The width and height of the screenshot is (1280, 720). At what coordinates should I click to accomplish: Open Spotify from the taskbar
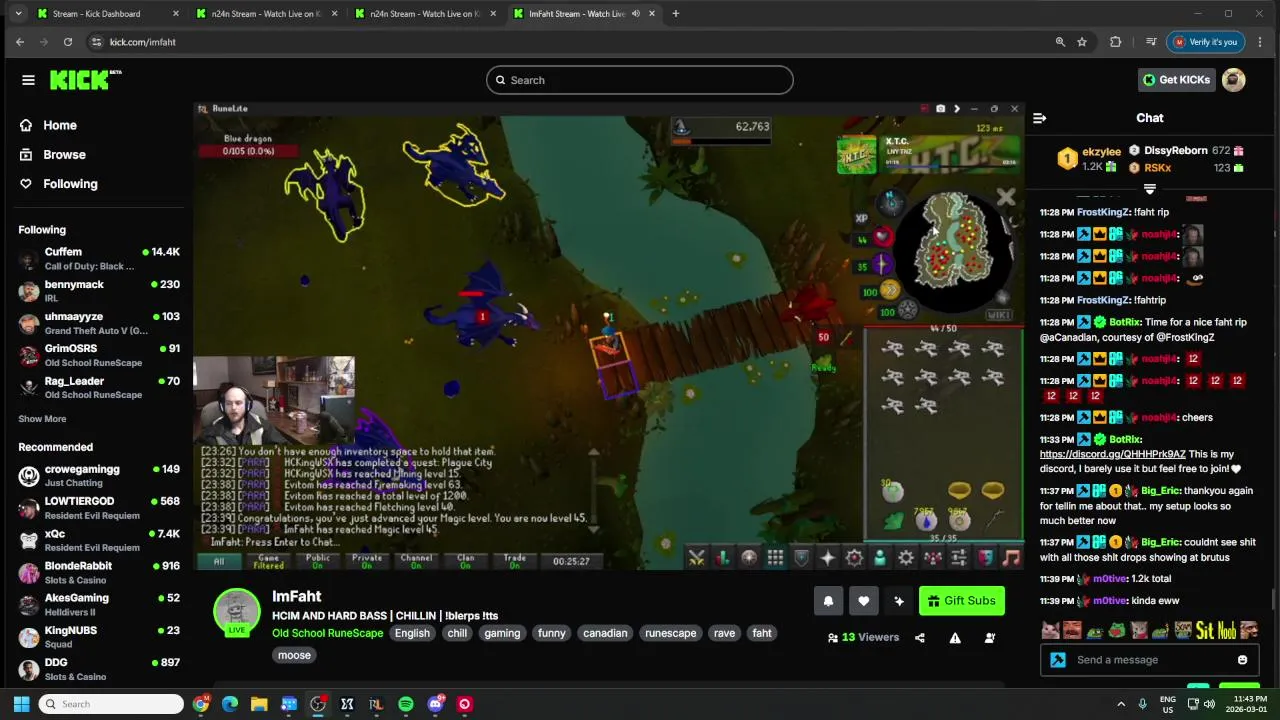tap(405, 704)
